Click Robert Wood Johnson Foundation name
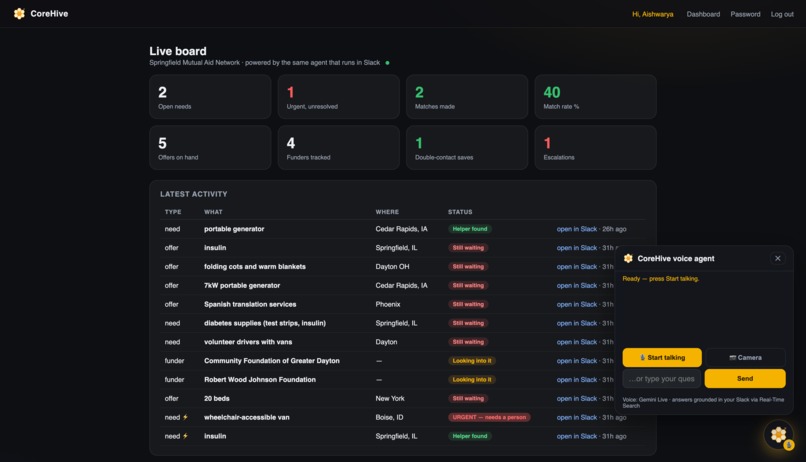This screenshot has height=462, width=806. coord(260,380)
